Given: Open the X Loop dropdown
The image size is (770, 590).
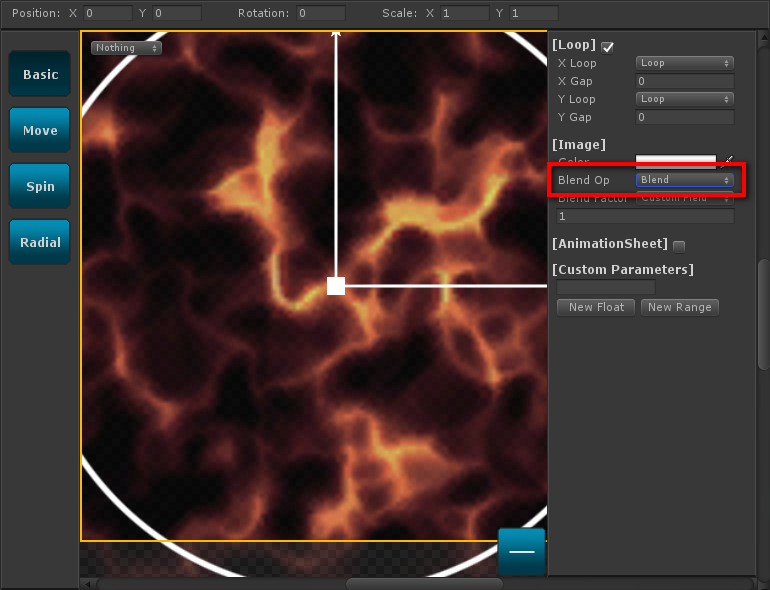Looking at the screenshot, I should click(685, 63).
